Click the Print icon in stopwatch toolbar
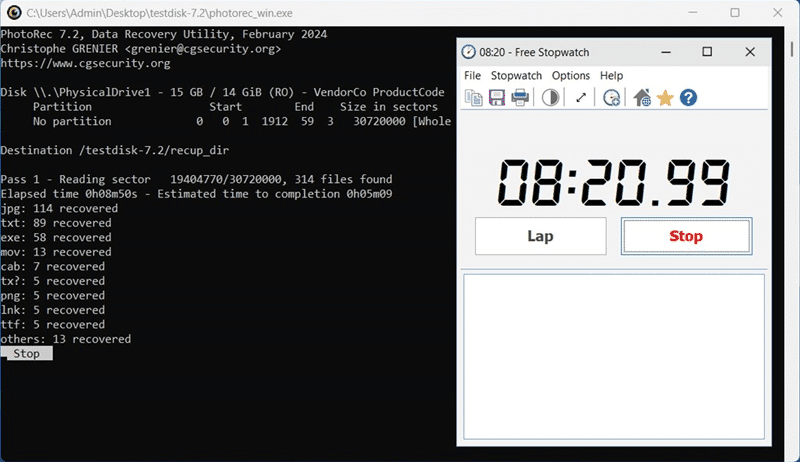The width and height of the screenshot is (800, 462). click(x=520, y=97)
